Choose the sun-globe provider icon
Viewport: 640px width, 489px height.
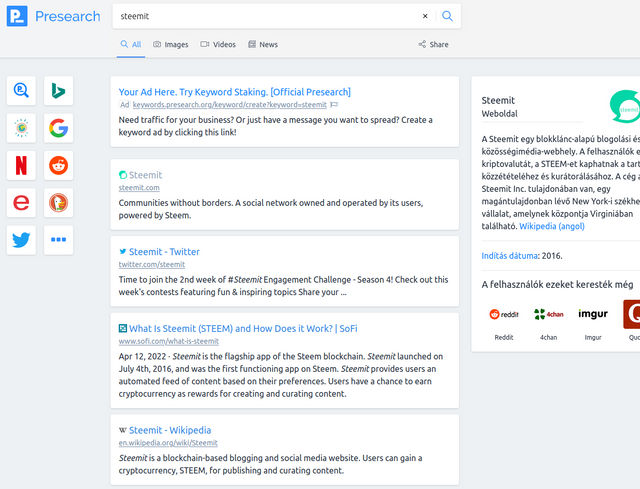(x=21, y=128)
